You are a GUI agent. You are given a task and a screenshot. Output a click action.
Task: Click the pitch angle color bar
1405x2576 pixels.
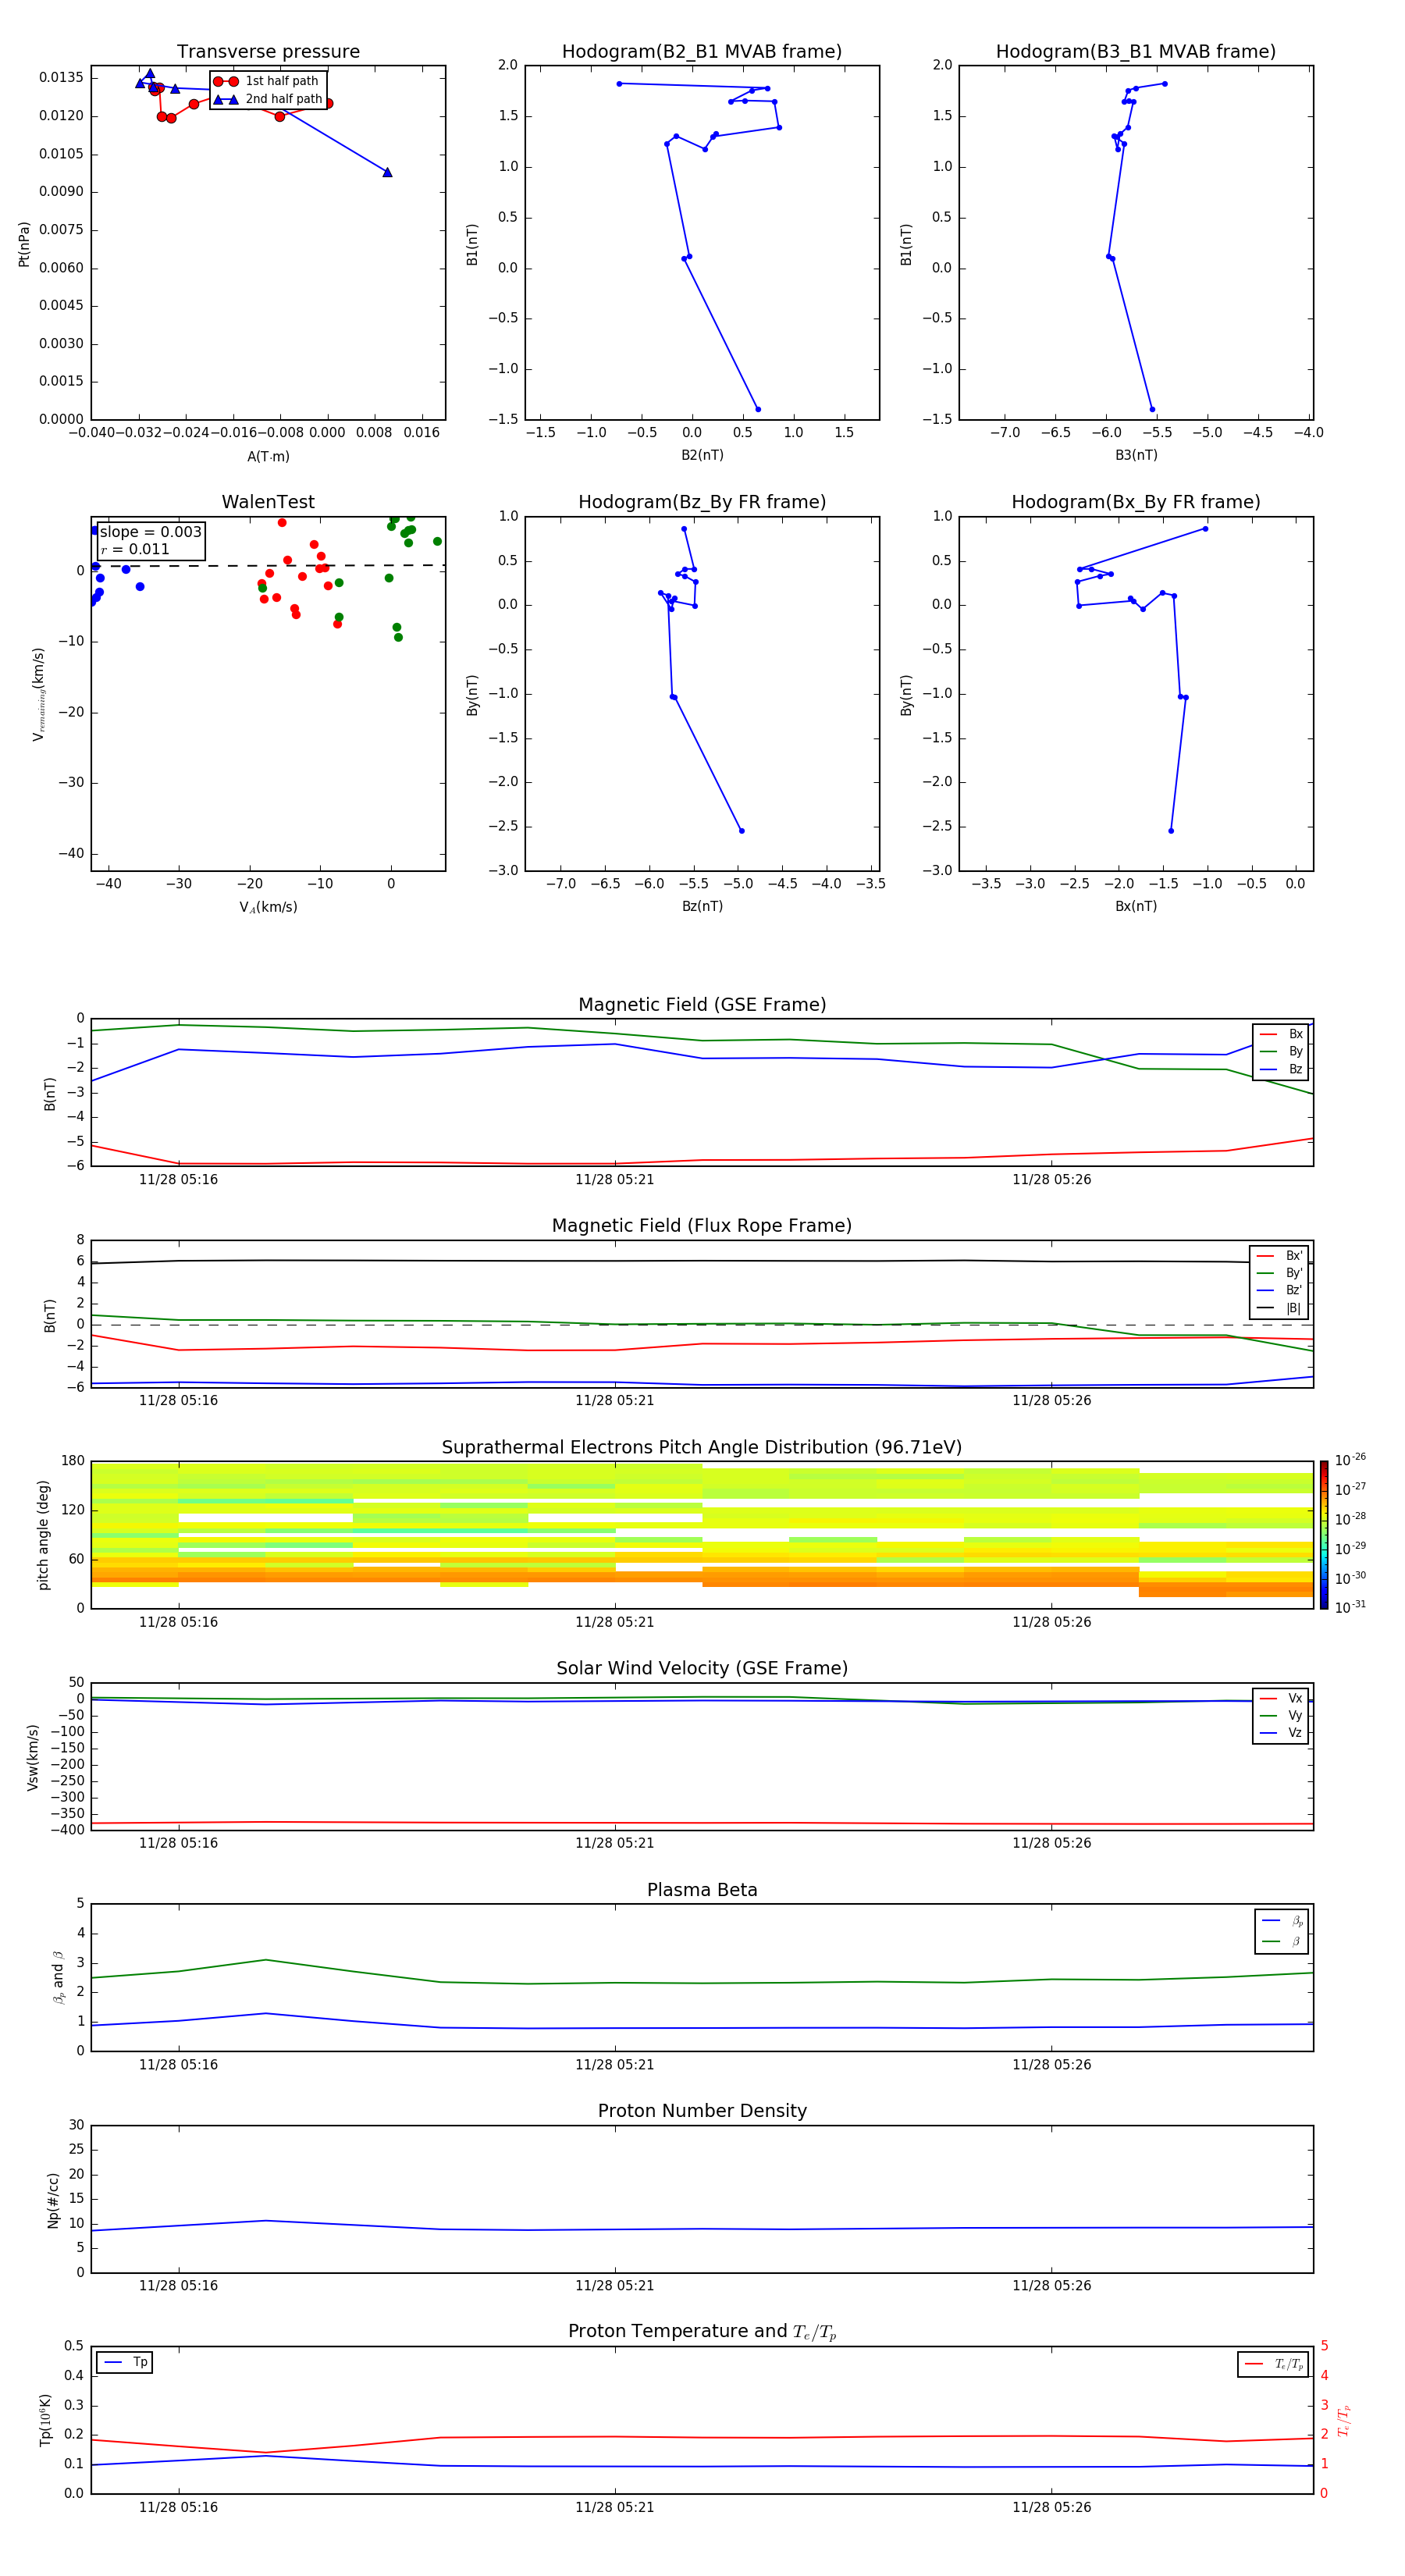(x=1323, y=1535)
